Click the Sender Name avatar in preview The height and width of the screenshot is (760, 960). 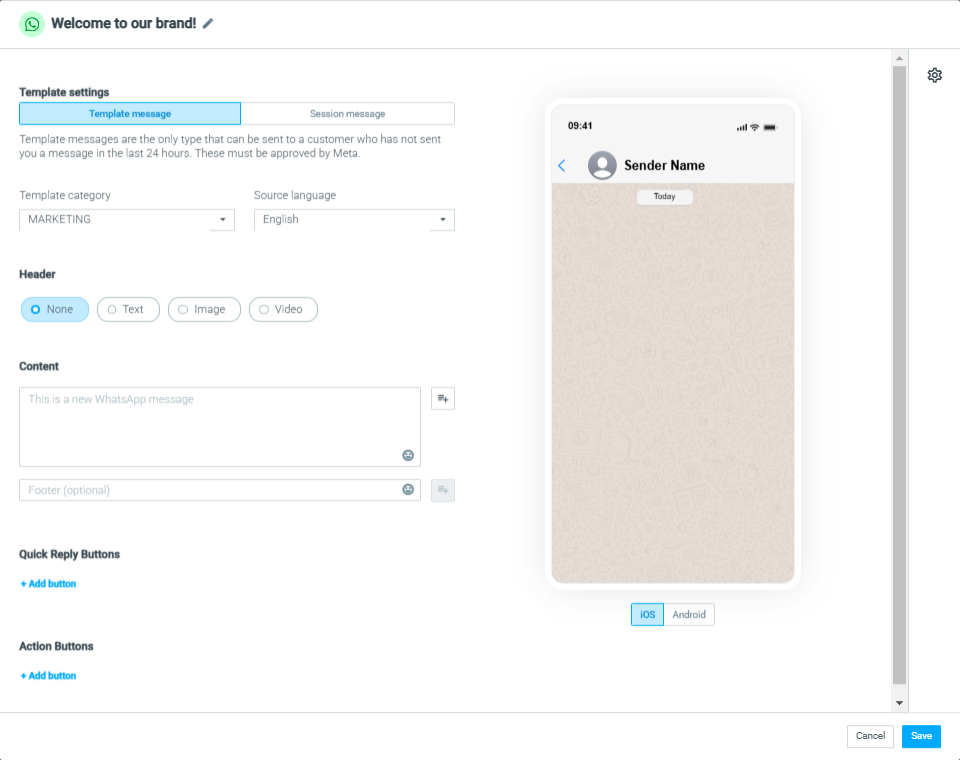tap(602, 165)
